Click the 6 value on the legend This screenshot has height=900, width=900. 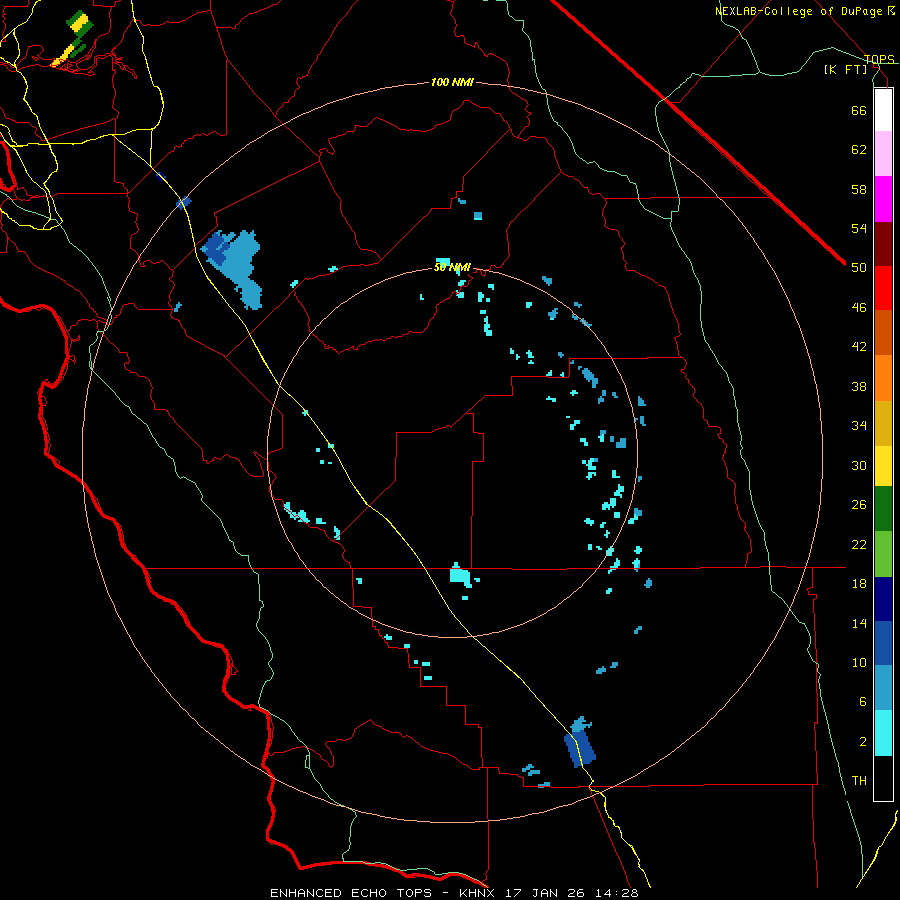[863, 702]
